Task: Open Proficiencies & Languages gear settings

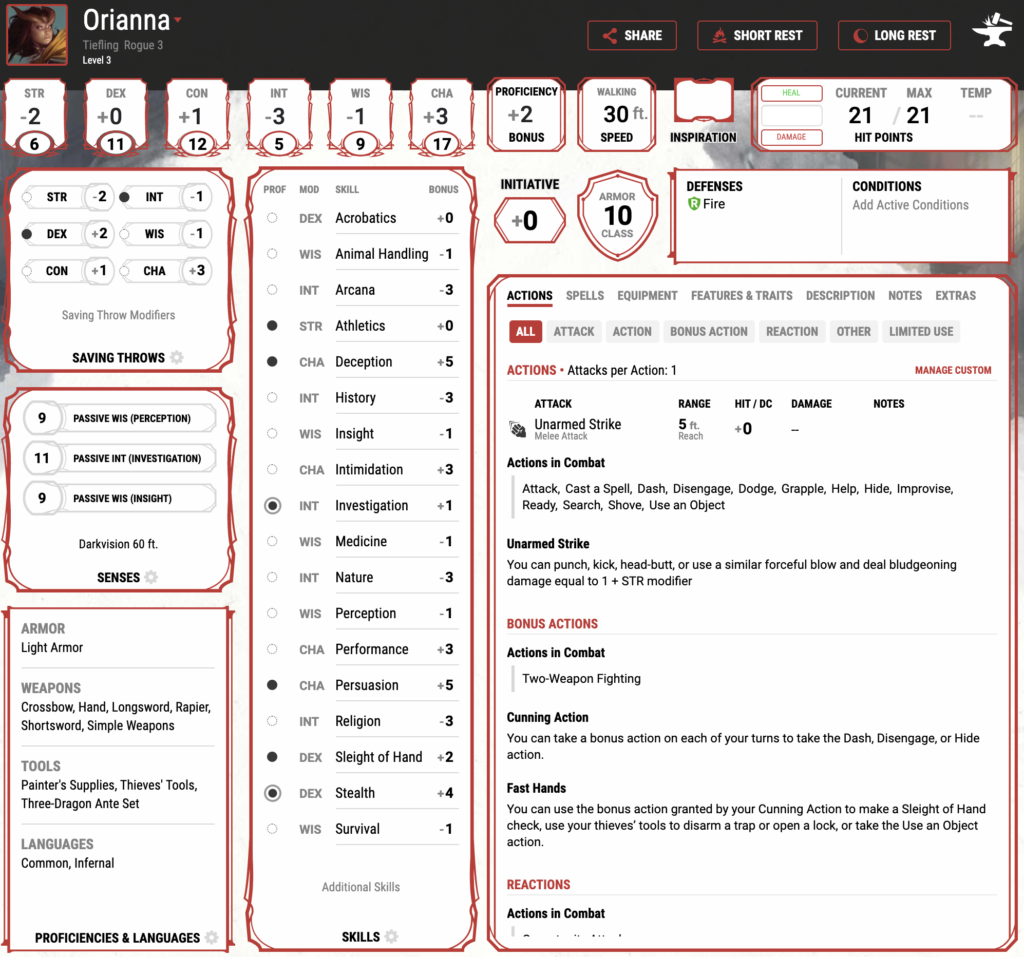Action: tap(211, 938)
